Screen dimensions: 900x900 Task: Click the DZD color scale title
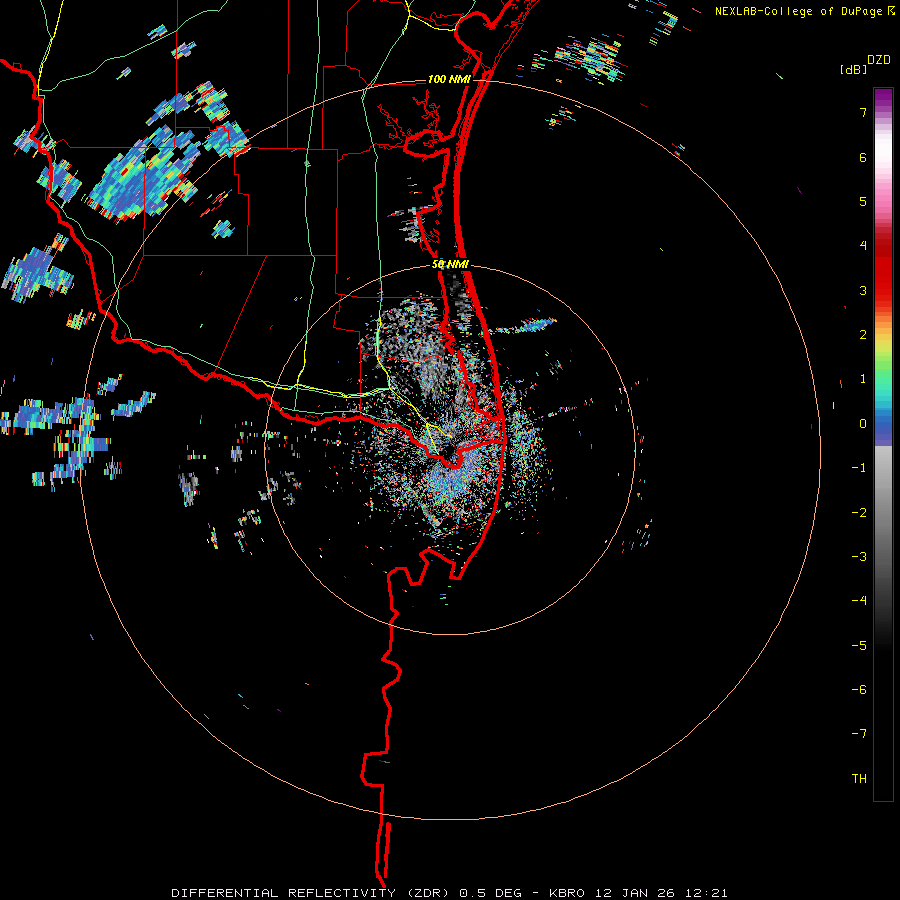[x=879, y=60]
